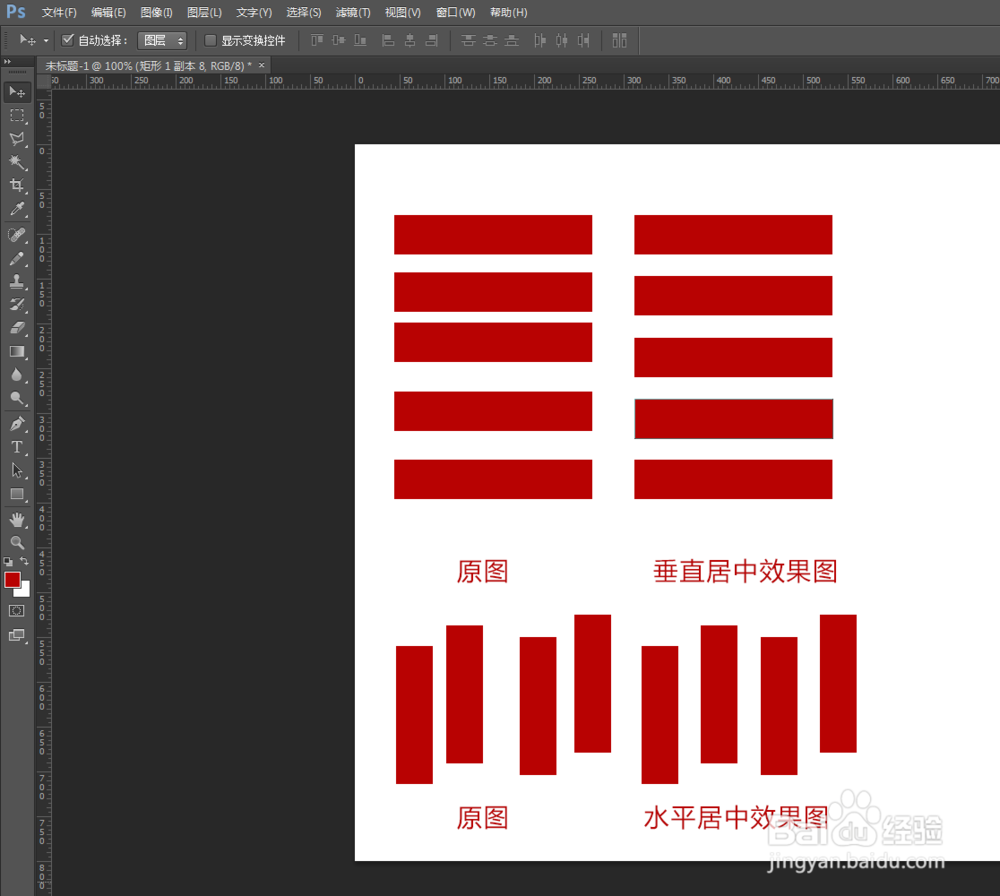The height and width of the screenshot is (896, 1000).
Task: Open the 文字(Y) menu
Action: [254, 13]
